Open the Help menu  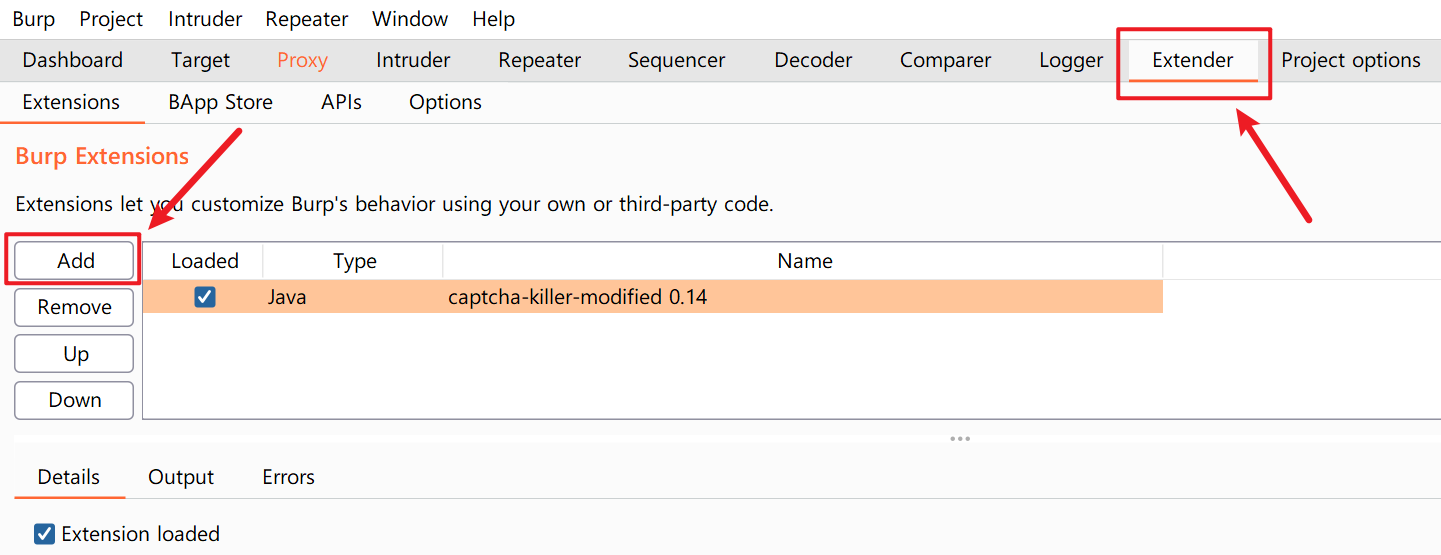pos(494,19)
